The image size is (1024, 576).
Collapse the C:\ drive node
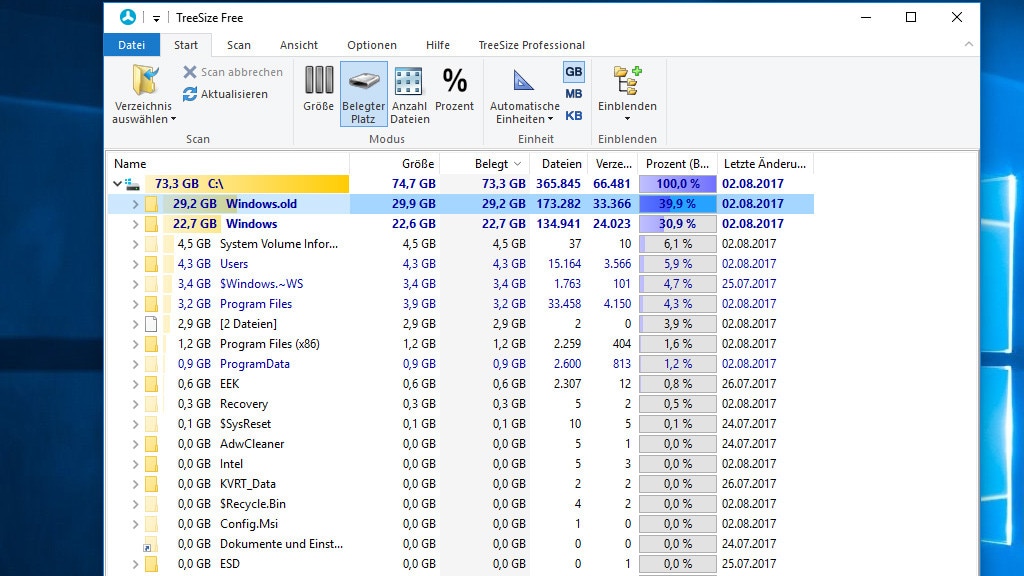click(117, 184)
